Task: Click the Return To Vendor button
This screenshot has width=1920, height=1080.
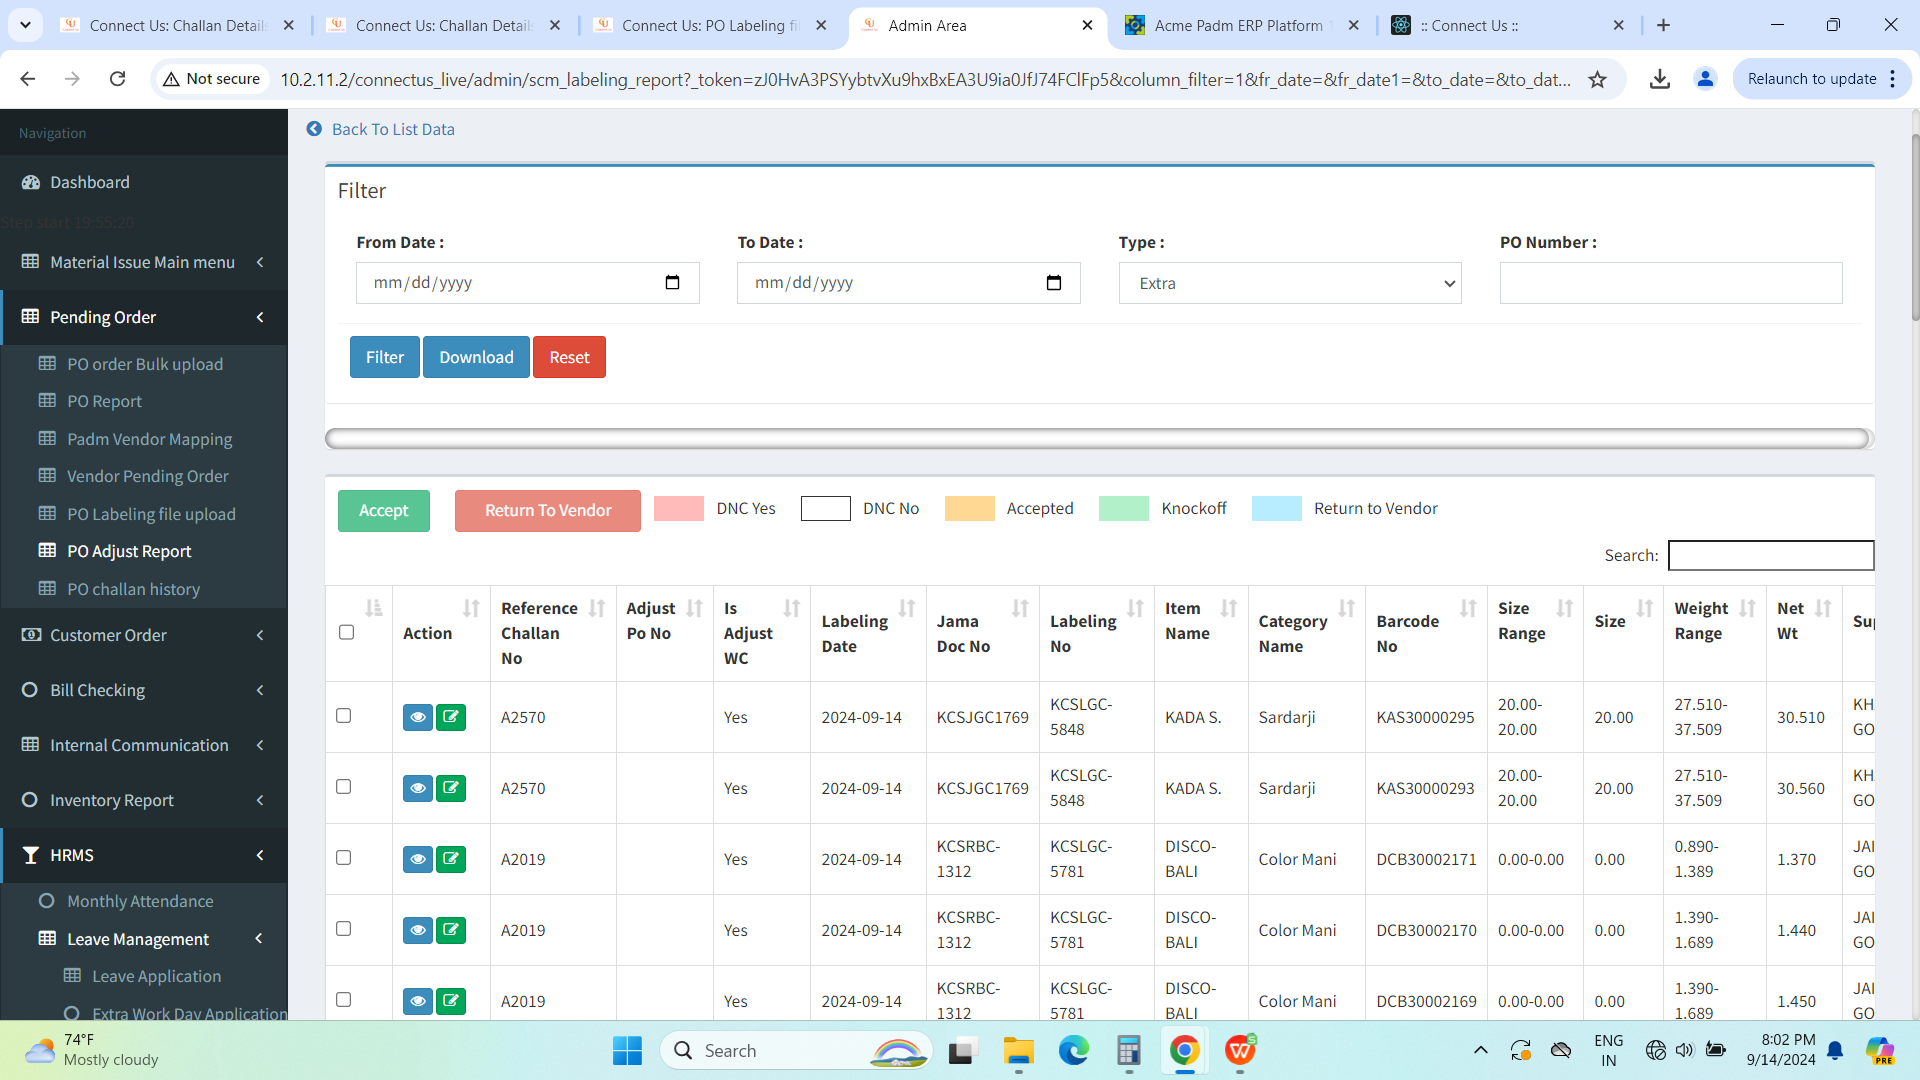Action: [x=548, y=511]
